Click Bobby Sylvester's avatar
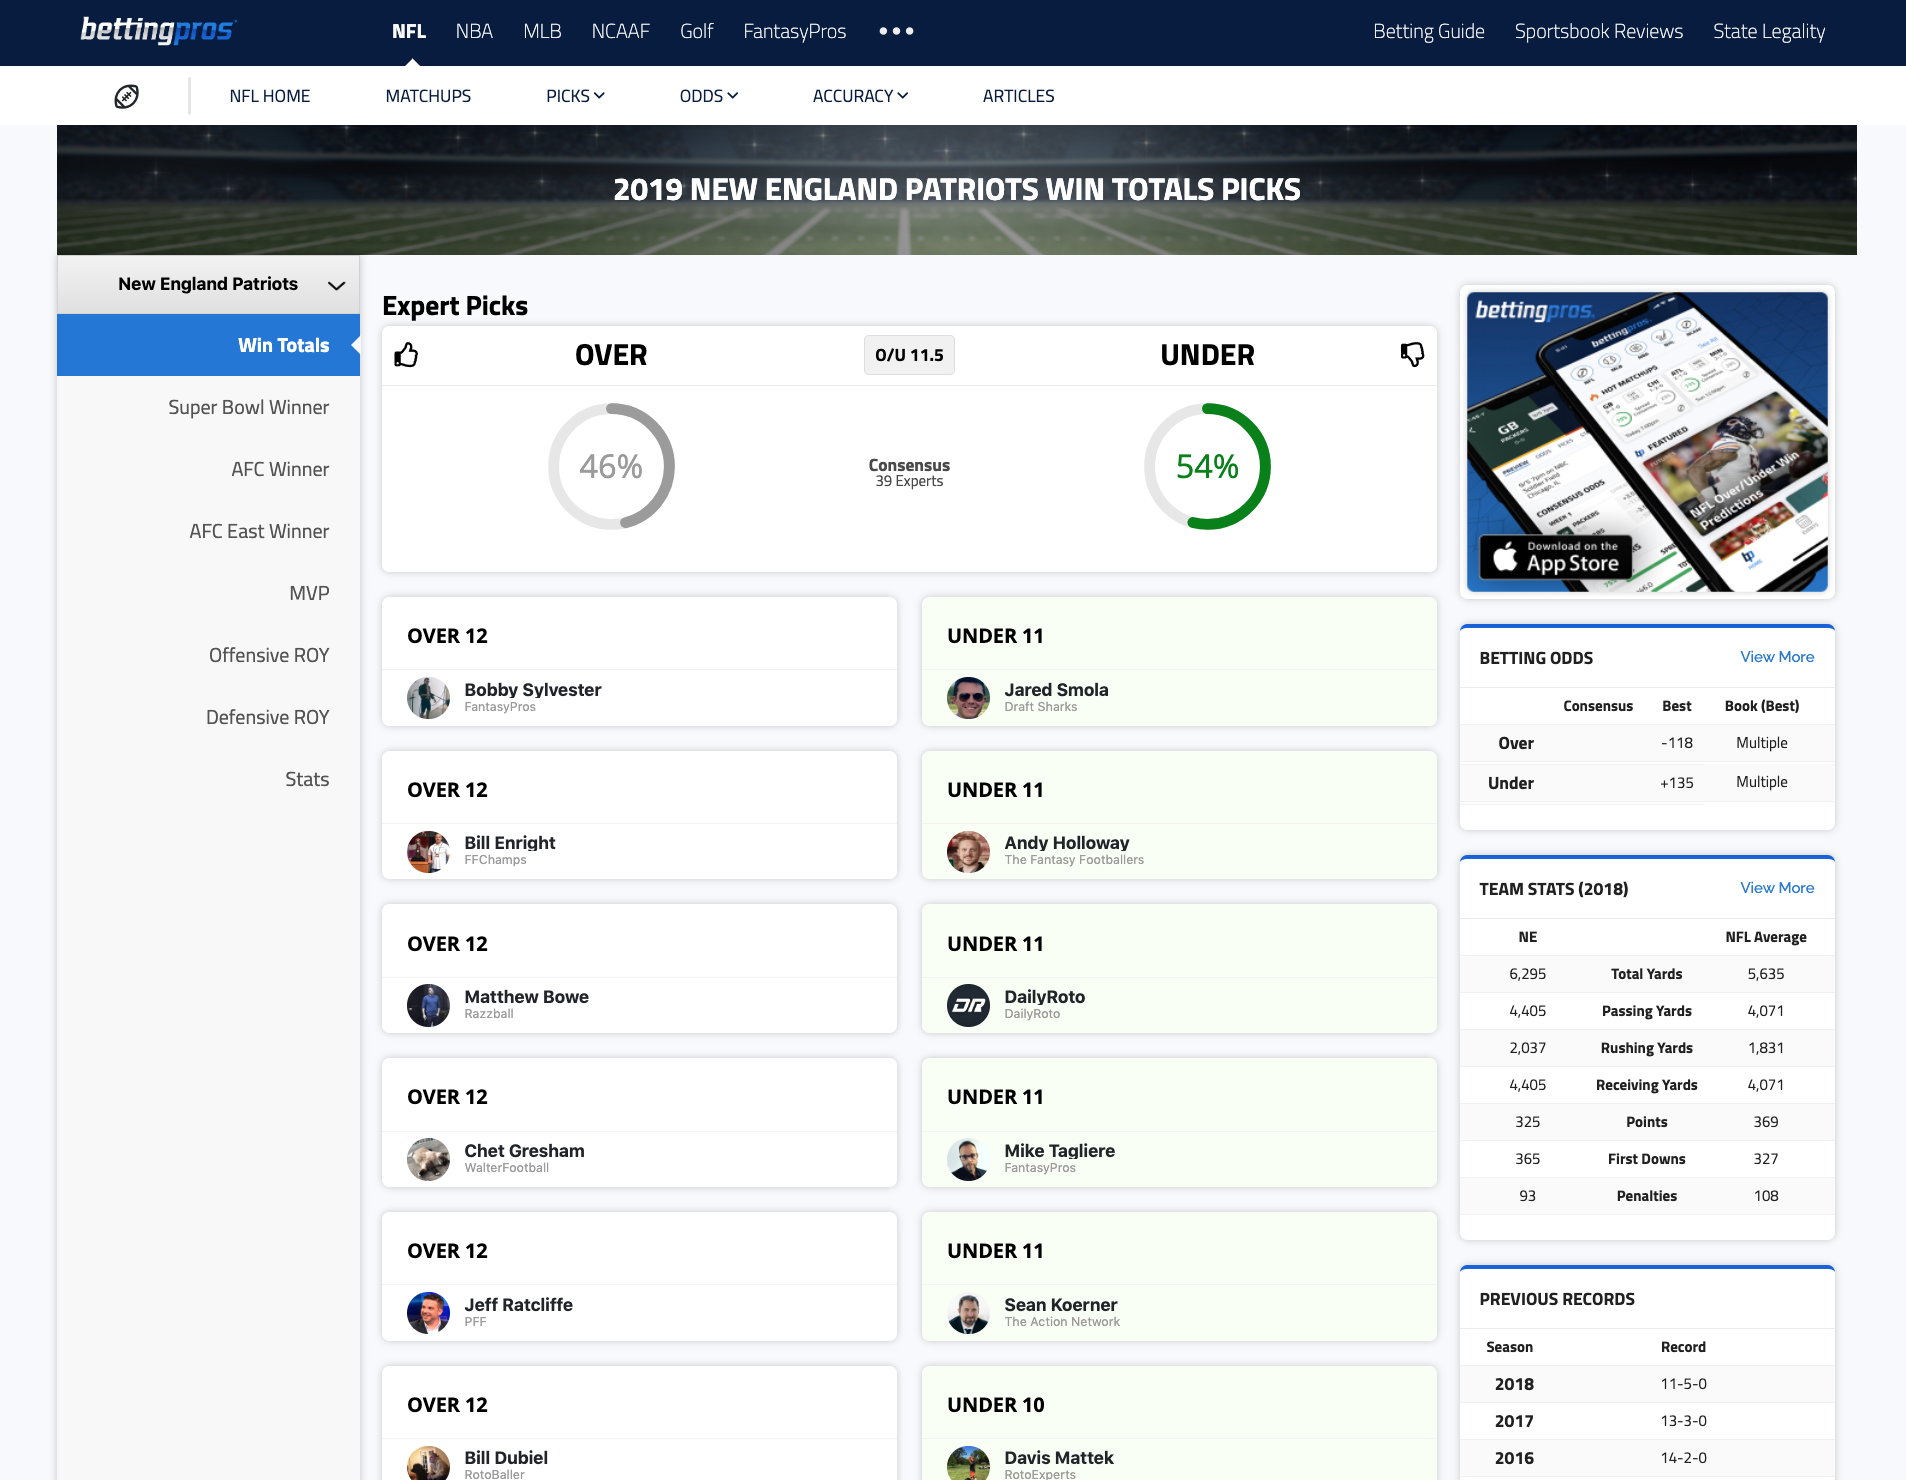Screen dimensions: 1906x1480 coord(428,698)
